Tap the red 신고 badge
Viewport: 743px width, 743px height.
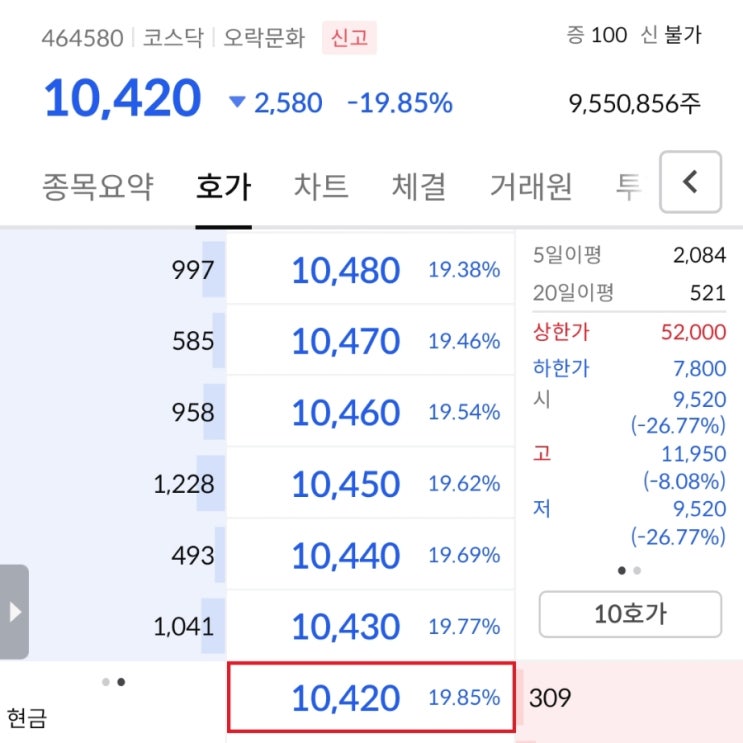point(349,38)
